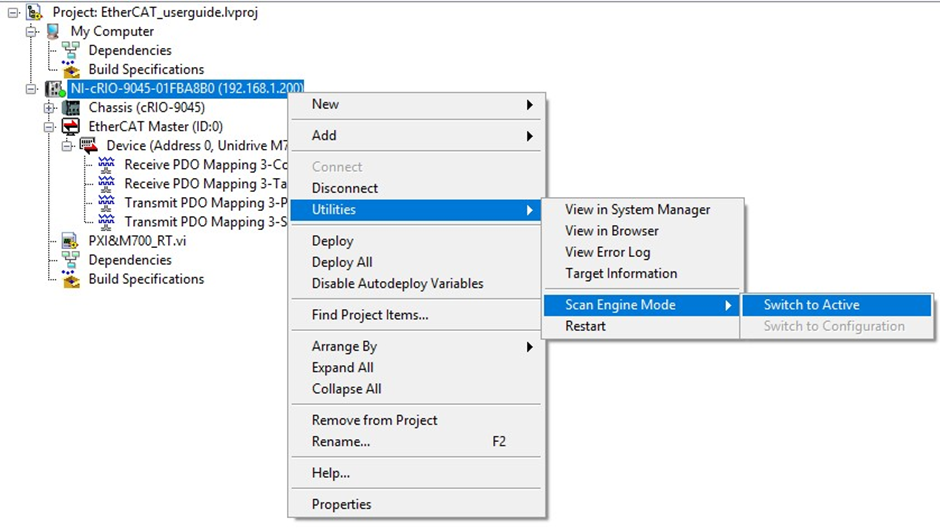Click the EtherCAT Master icon

click(x=71, y=126)
